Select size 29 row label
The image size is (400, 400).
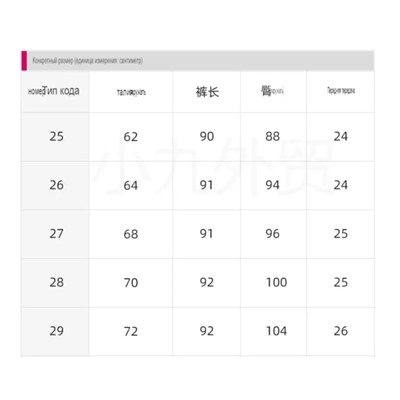click(55, 332)
